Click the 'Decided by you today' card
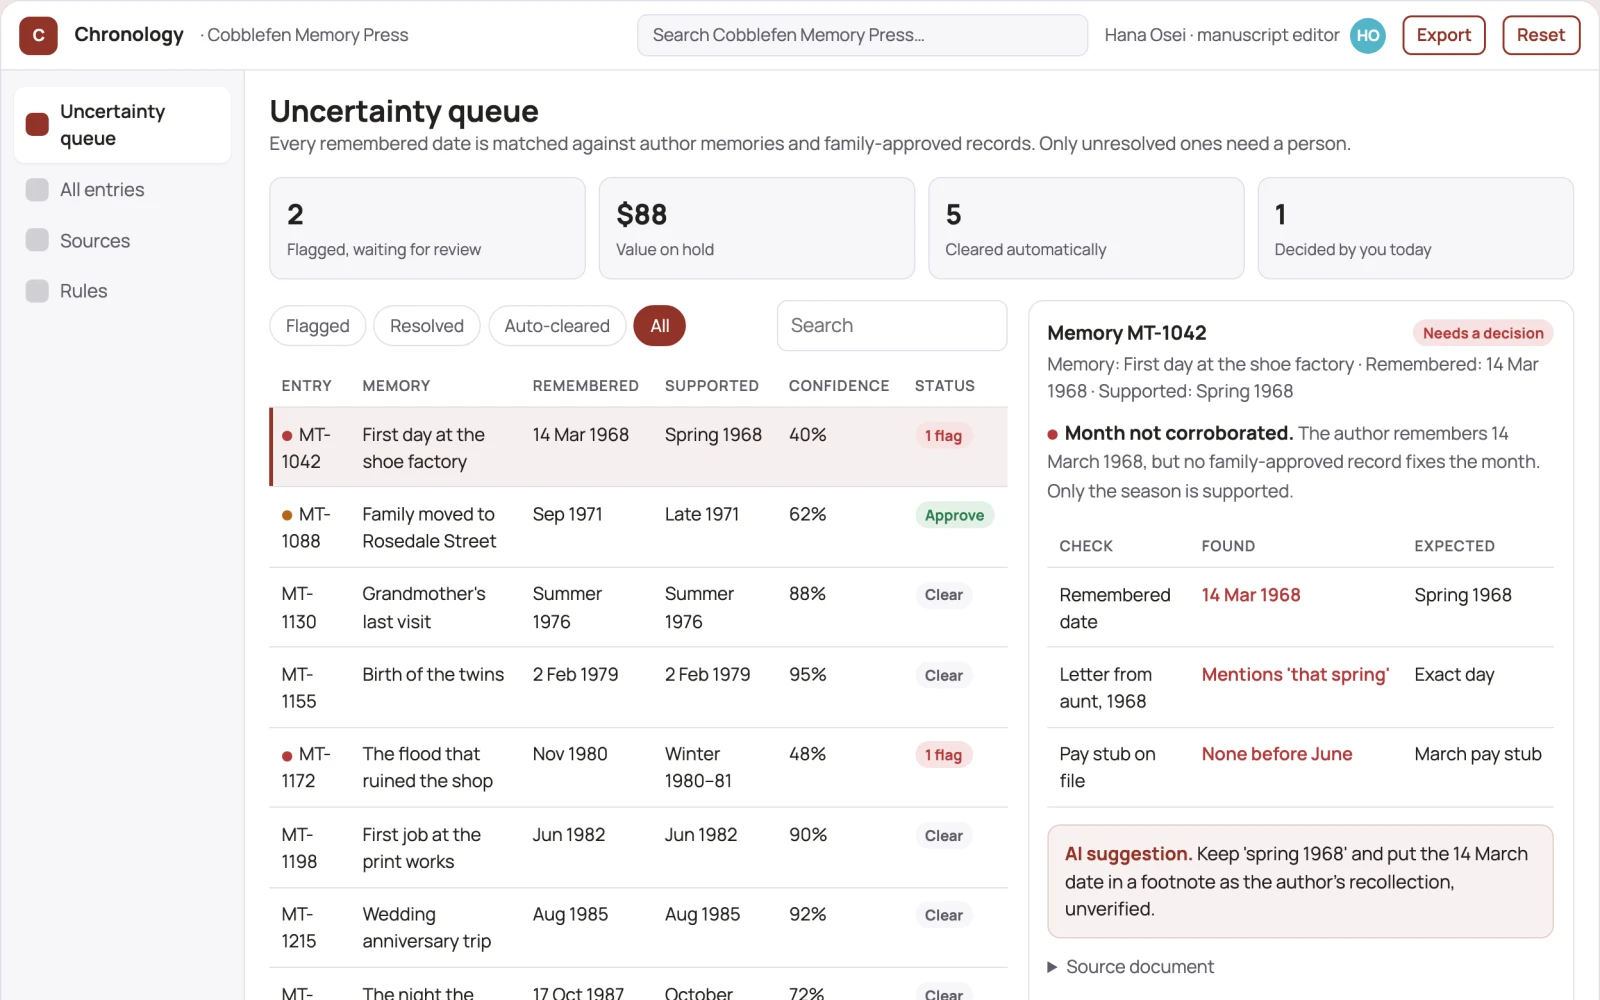The width and height of the screenshot is (1600, 1000). tap(1415, 228)
